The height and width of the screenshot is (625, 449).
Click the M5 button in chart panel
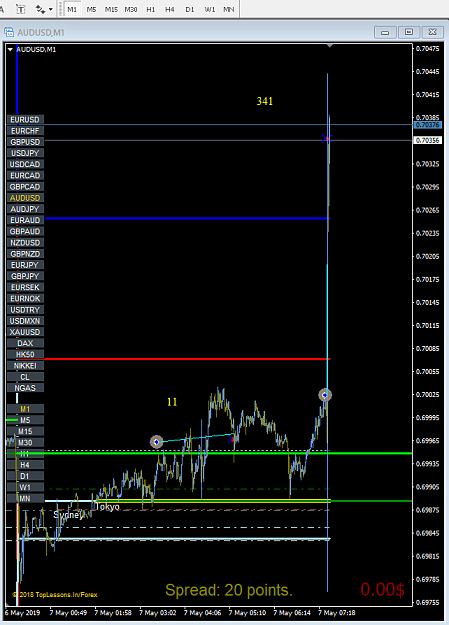pos(25,420)
